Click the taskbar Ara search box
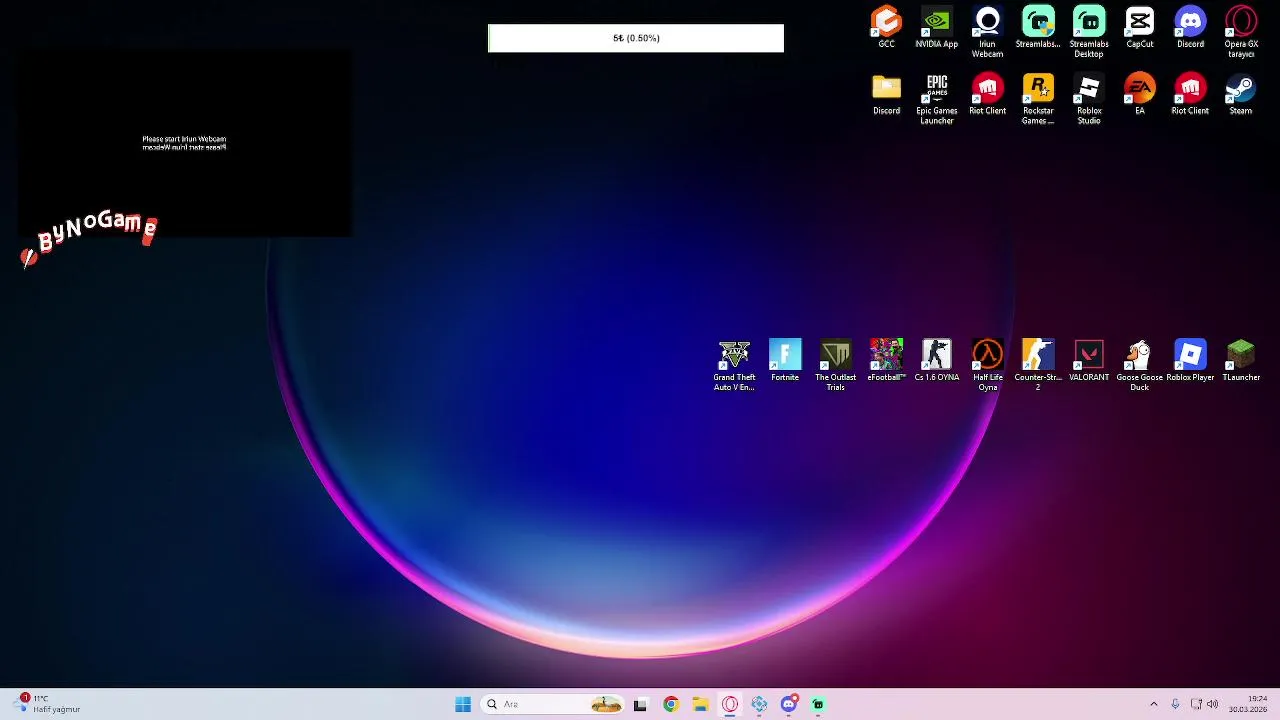 554,704
